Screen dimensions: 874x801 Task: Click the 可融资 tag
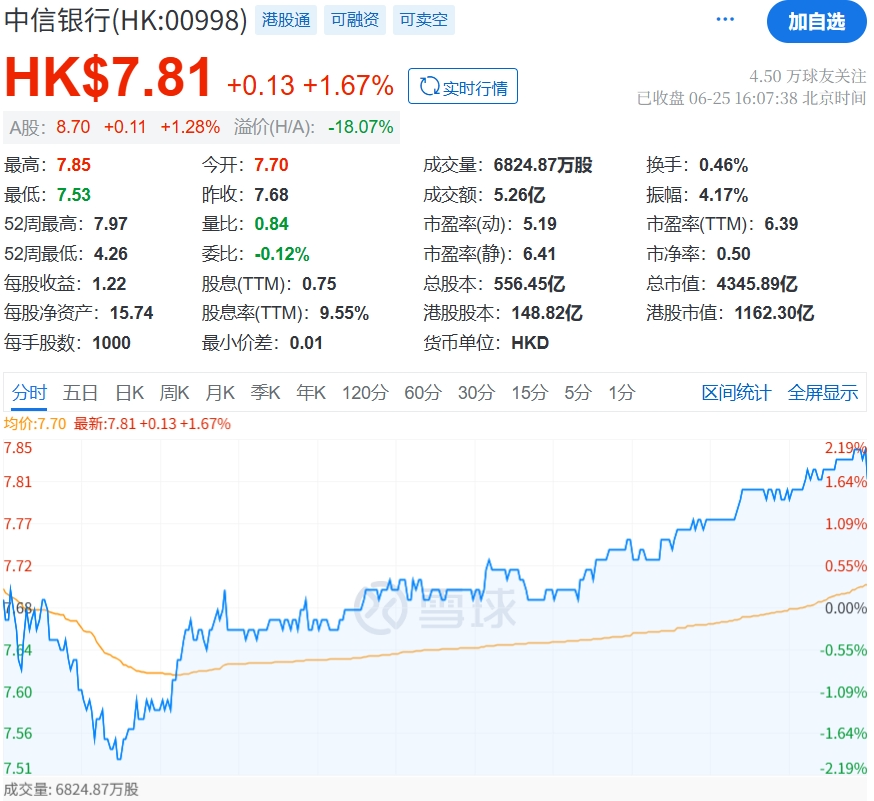[x=355, y=20]
